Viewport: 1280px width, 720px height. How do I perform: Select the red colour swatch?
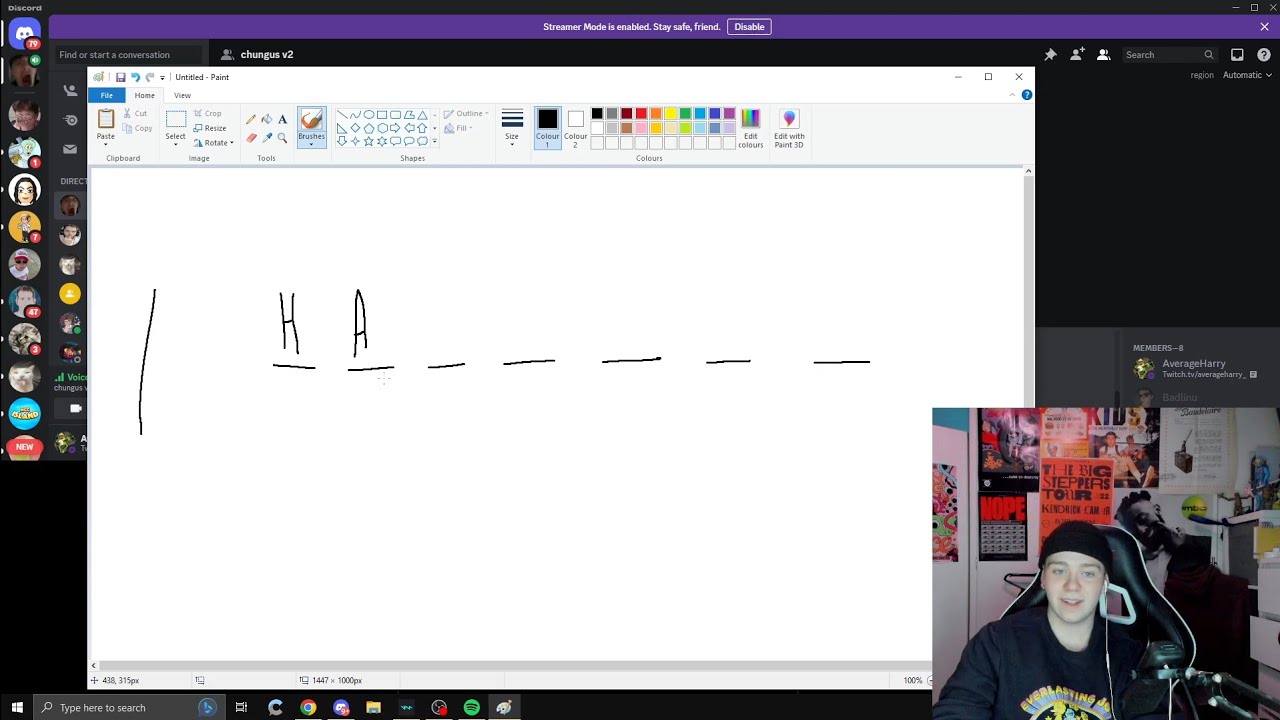641,114
